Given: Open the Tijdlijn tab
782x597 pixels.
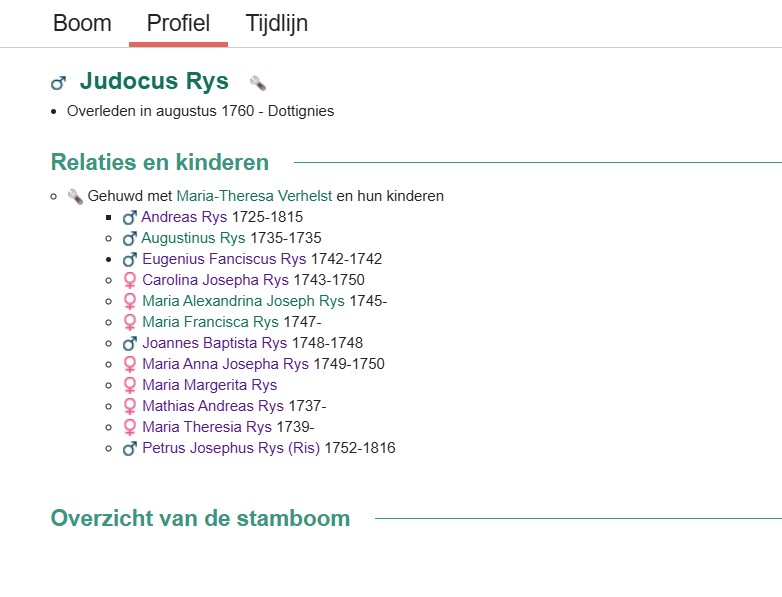Looking at the screenshot, I should tap(277, 23).
